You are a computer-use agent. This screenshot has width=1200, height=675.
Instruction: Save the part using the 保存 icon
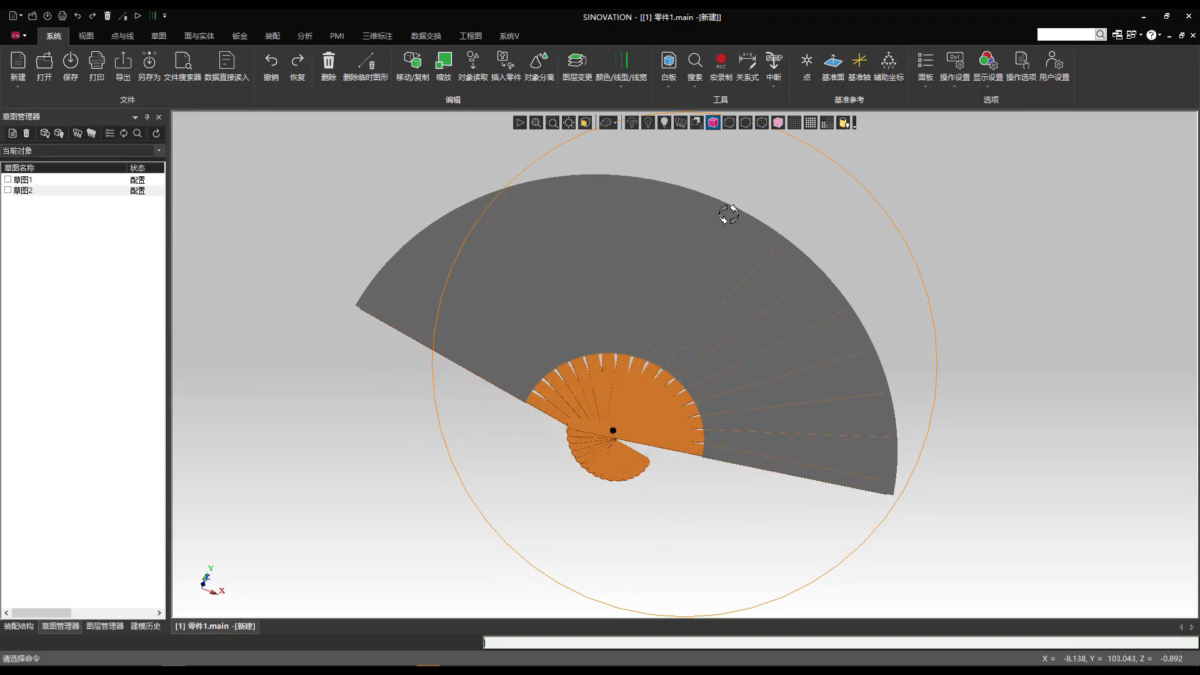coord(70,62)
